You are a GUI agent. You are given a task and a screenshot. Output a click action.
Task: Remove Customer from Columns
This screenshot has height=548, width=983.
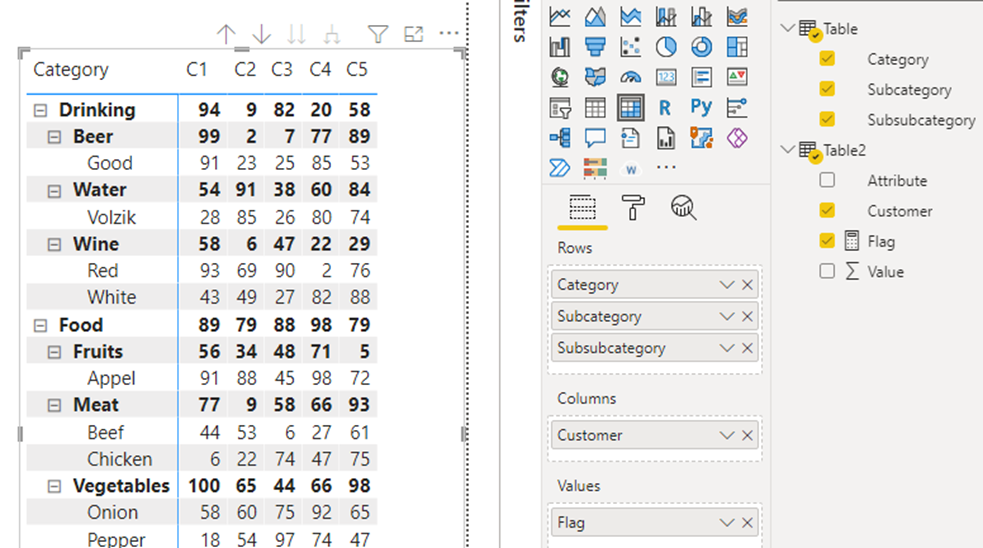coord(747,435)
